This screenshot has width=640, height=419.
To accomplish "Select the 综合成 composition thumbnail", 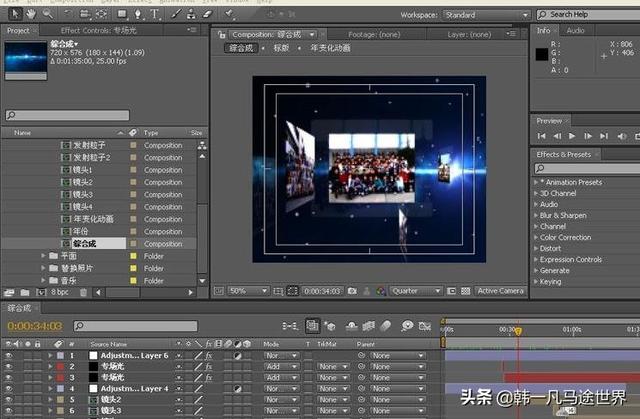I will 26,60.
